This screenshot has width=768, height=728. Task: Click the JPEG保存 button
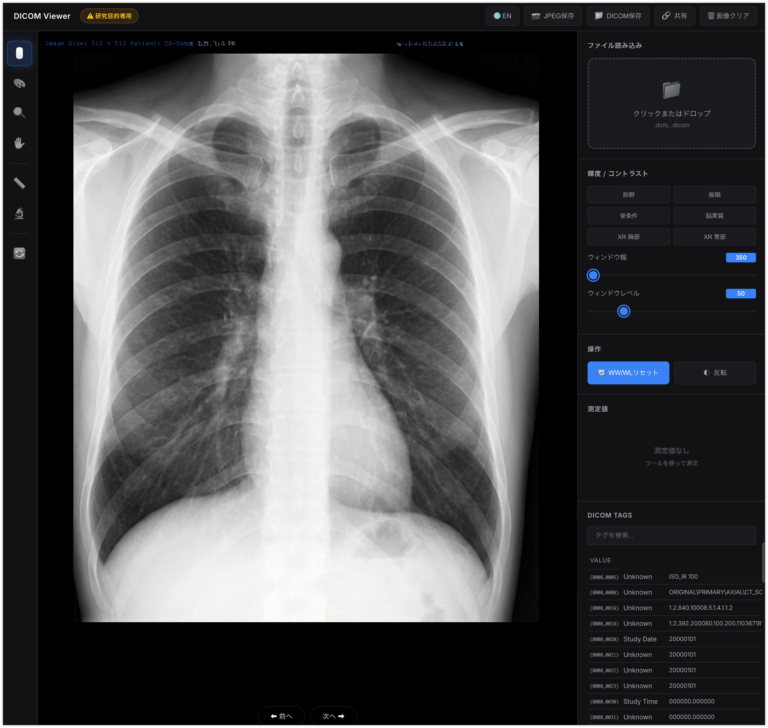pos(553,16)
